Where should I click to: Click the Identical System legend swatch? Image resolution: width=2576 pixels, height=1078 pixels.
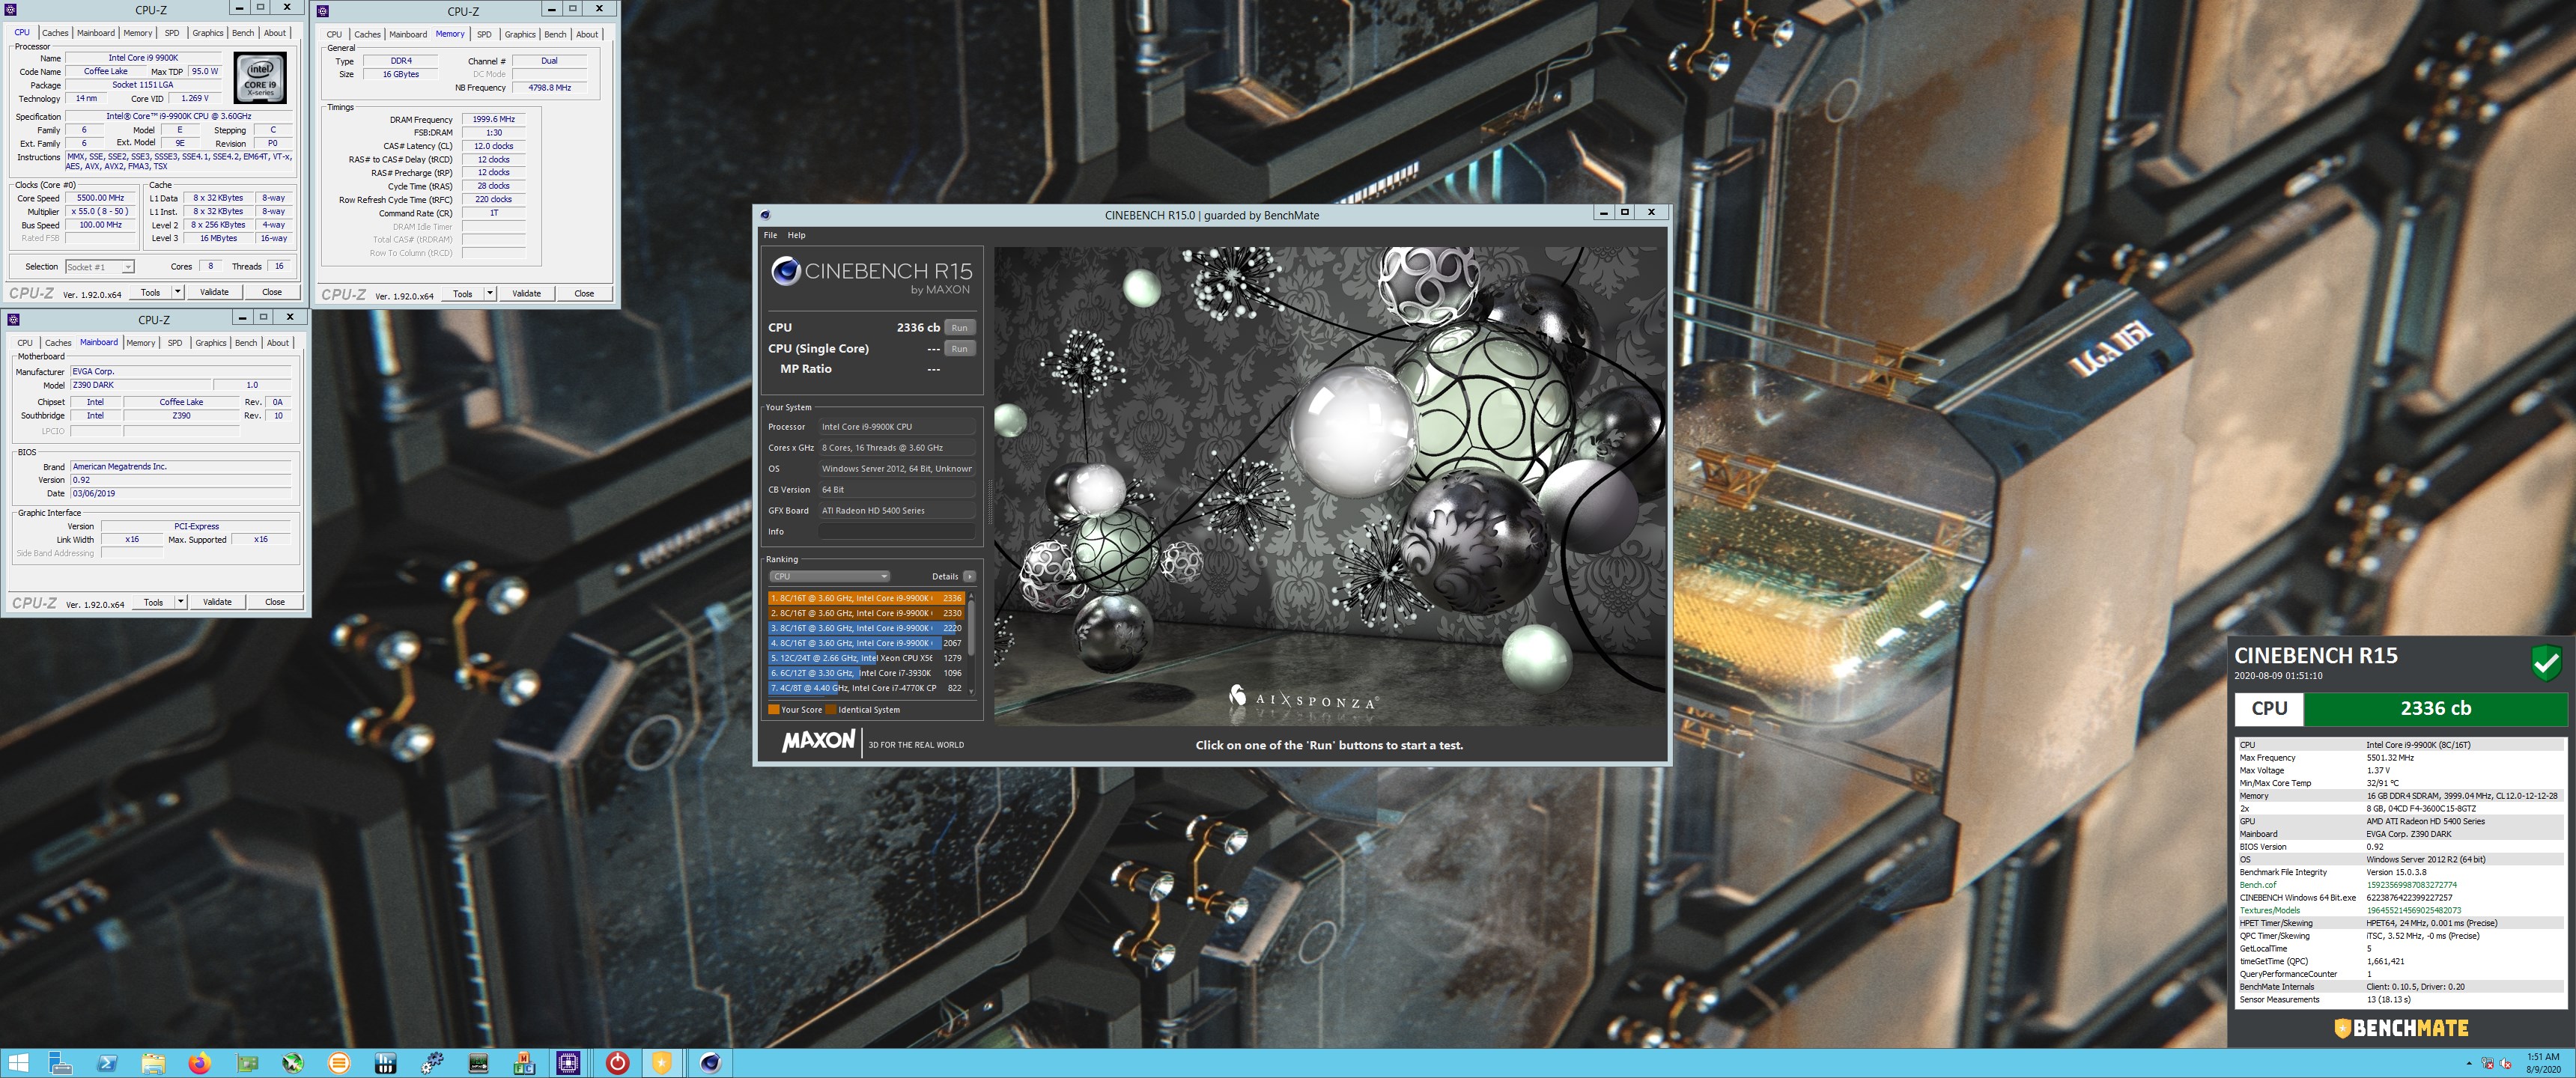pos(831,710)
